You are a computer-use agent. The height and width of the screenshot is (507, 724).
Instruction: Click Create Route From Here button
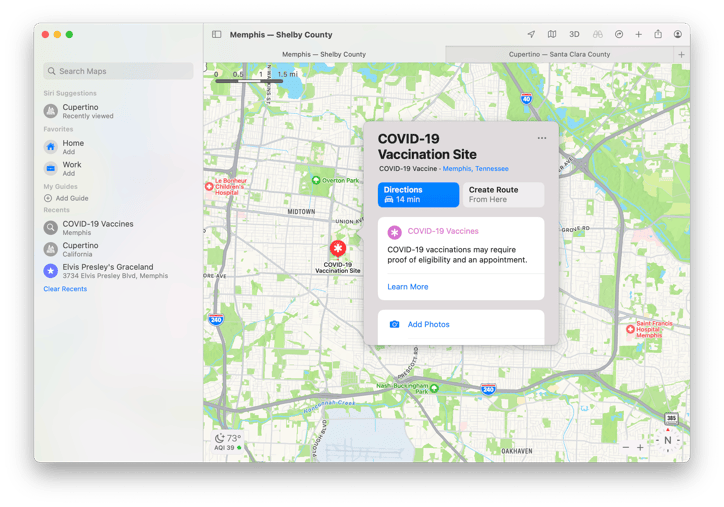pyautogui.click(x=503, y=194)
